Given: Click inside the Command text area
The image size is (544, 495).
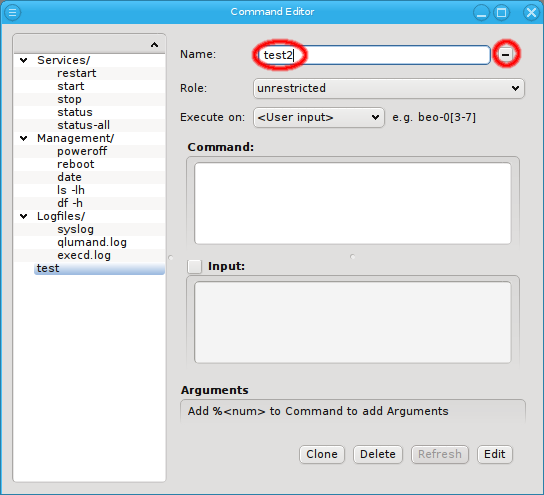Looking at the screenshot, I should point(352,203).
